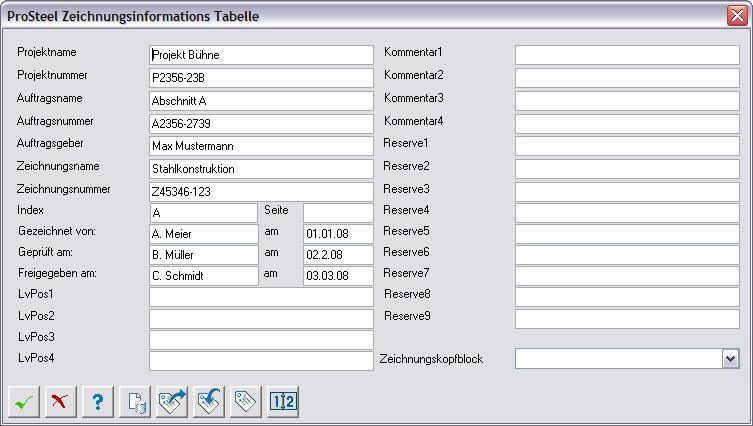This screenshot has height=426, width=753.
Task: Focus the LvPos2 input field
Action: click(x=261, y=319)
